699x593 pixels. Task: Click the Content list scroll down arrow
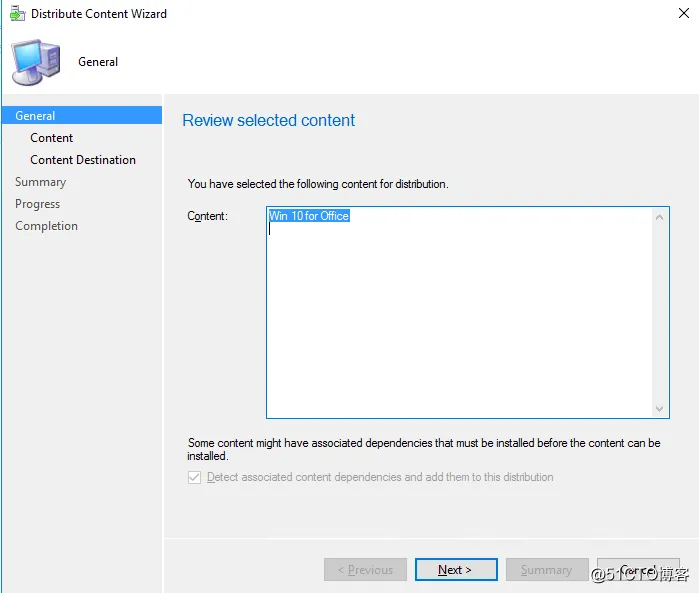[x=659, y=408]
